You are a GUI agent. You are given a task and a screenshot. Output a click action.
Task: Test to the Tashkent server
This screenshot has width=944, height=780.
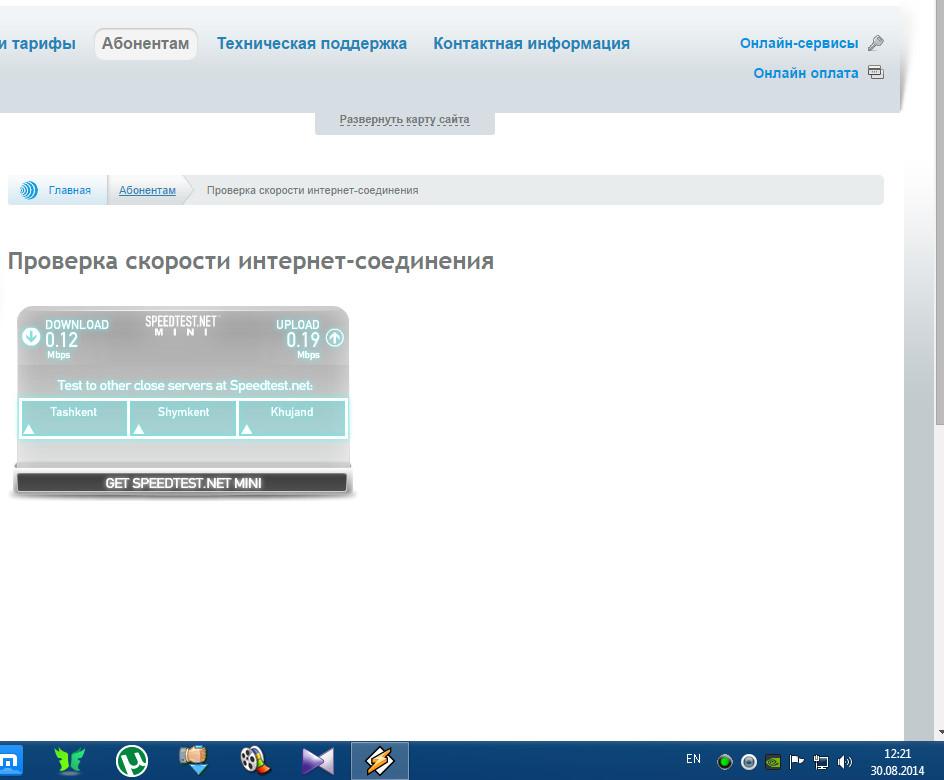(73, 418)
